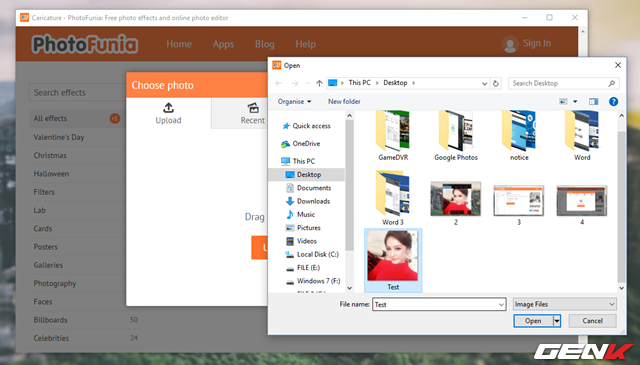Image resolution: width=640 pixels, height=365 pixels.
Task: Change the view layout icon in the Open dialog
Action: 563,102
